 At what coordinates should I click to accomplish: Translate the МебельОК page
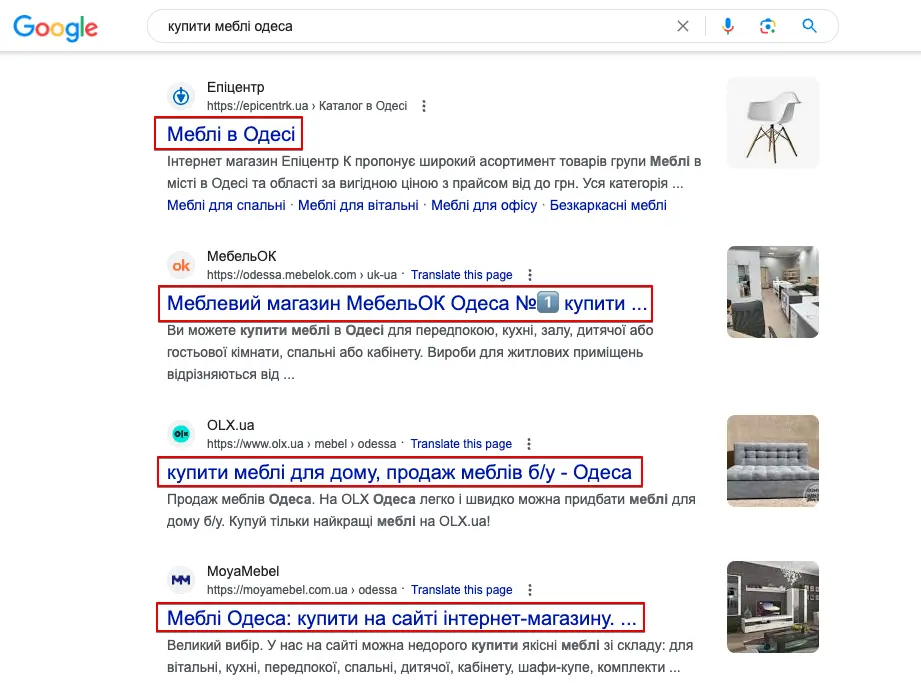click(462, 275)
